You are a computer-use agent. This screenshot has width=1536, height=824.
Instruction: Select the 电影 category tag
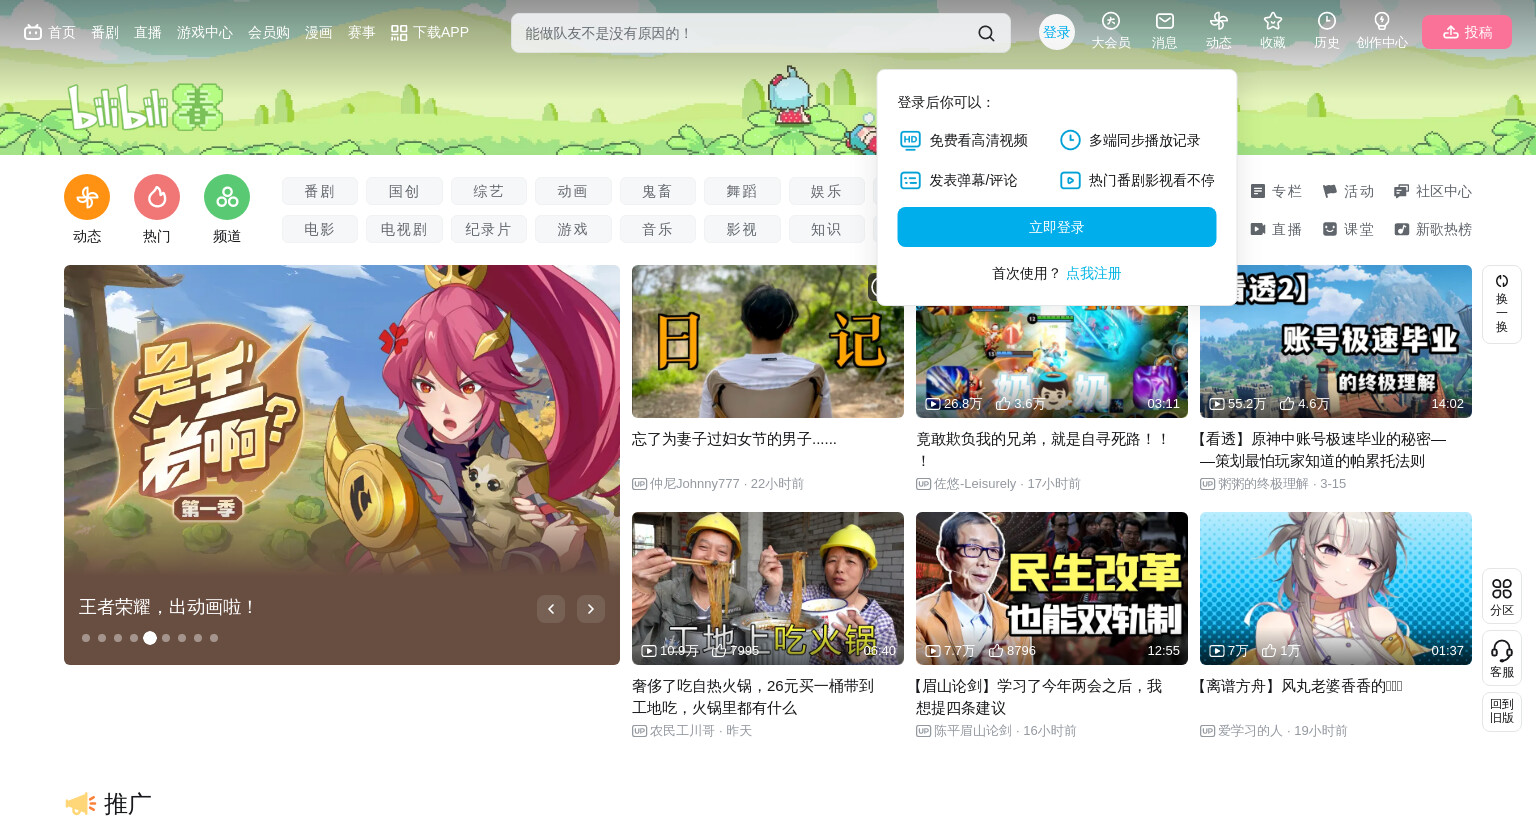[320, 229]
